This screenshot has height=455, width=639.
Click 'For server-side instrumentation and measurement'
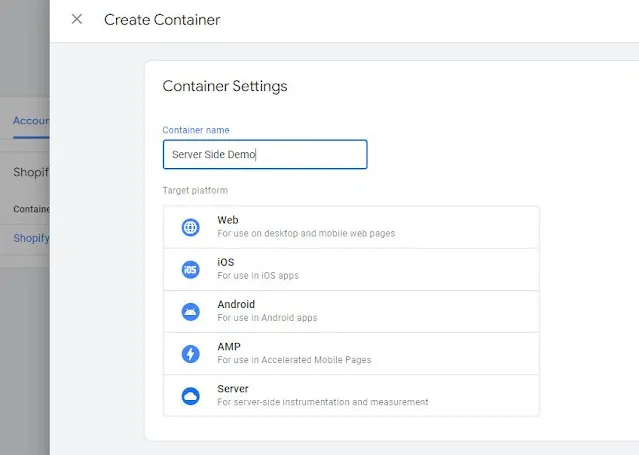pyautogui.click(x=323, y=402)
